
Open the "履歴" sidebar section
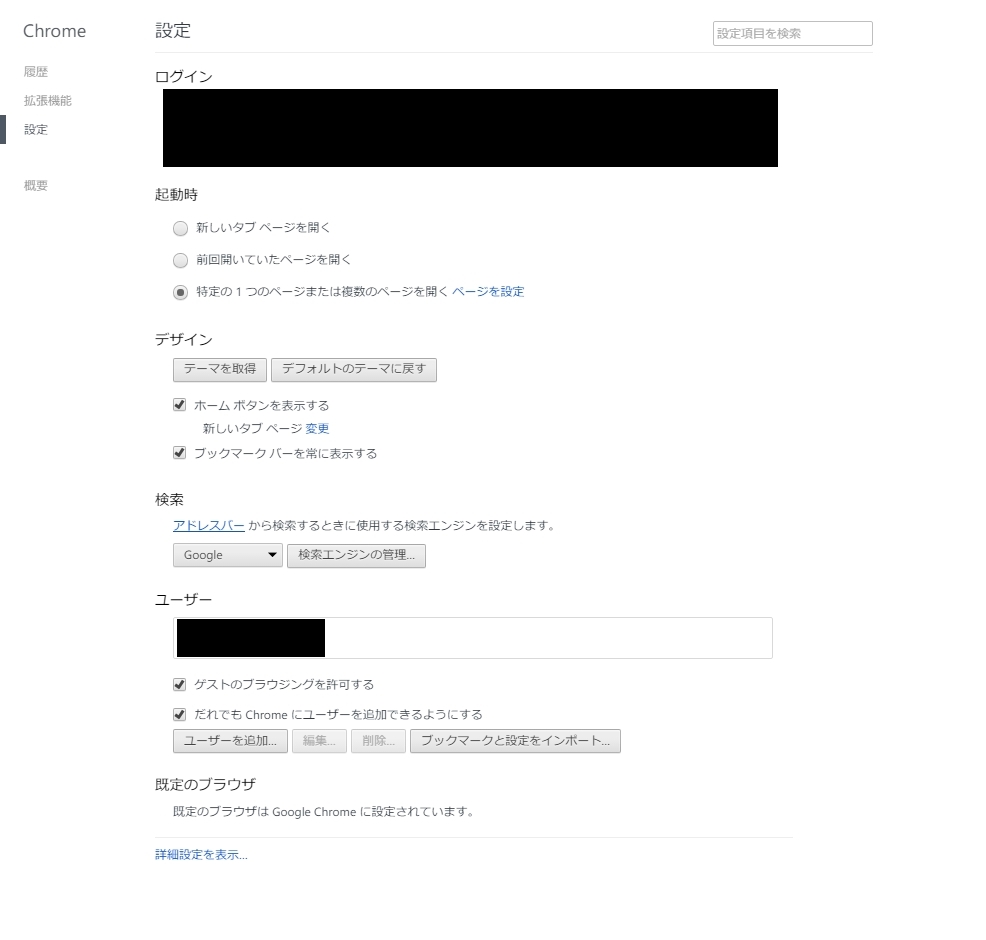(36, 71)
